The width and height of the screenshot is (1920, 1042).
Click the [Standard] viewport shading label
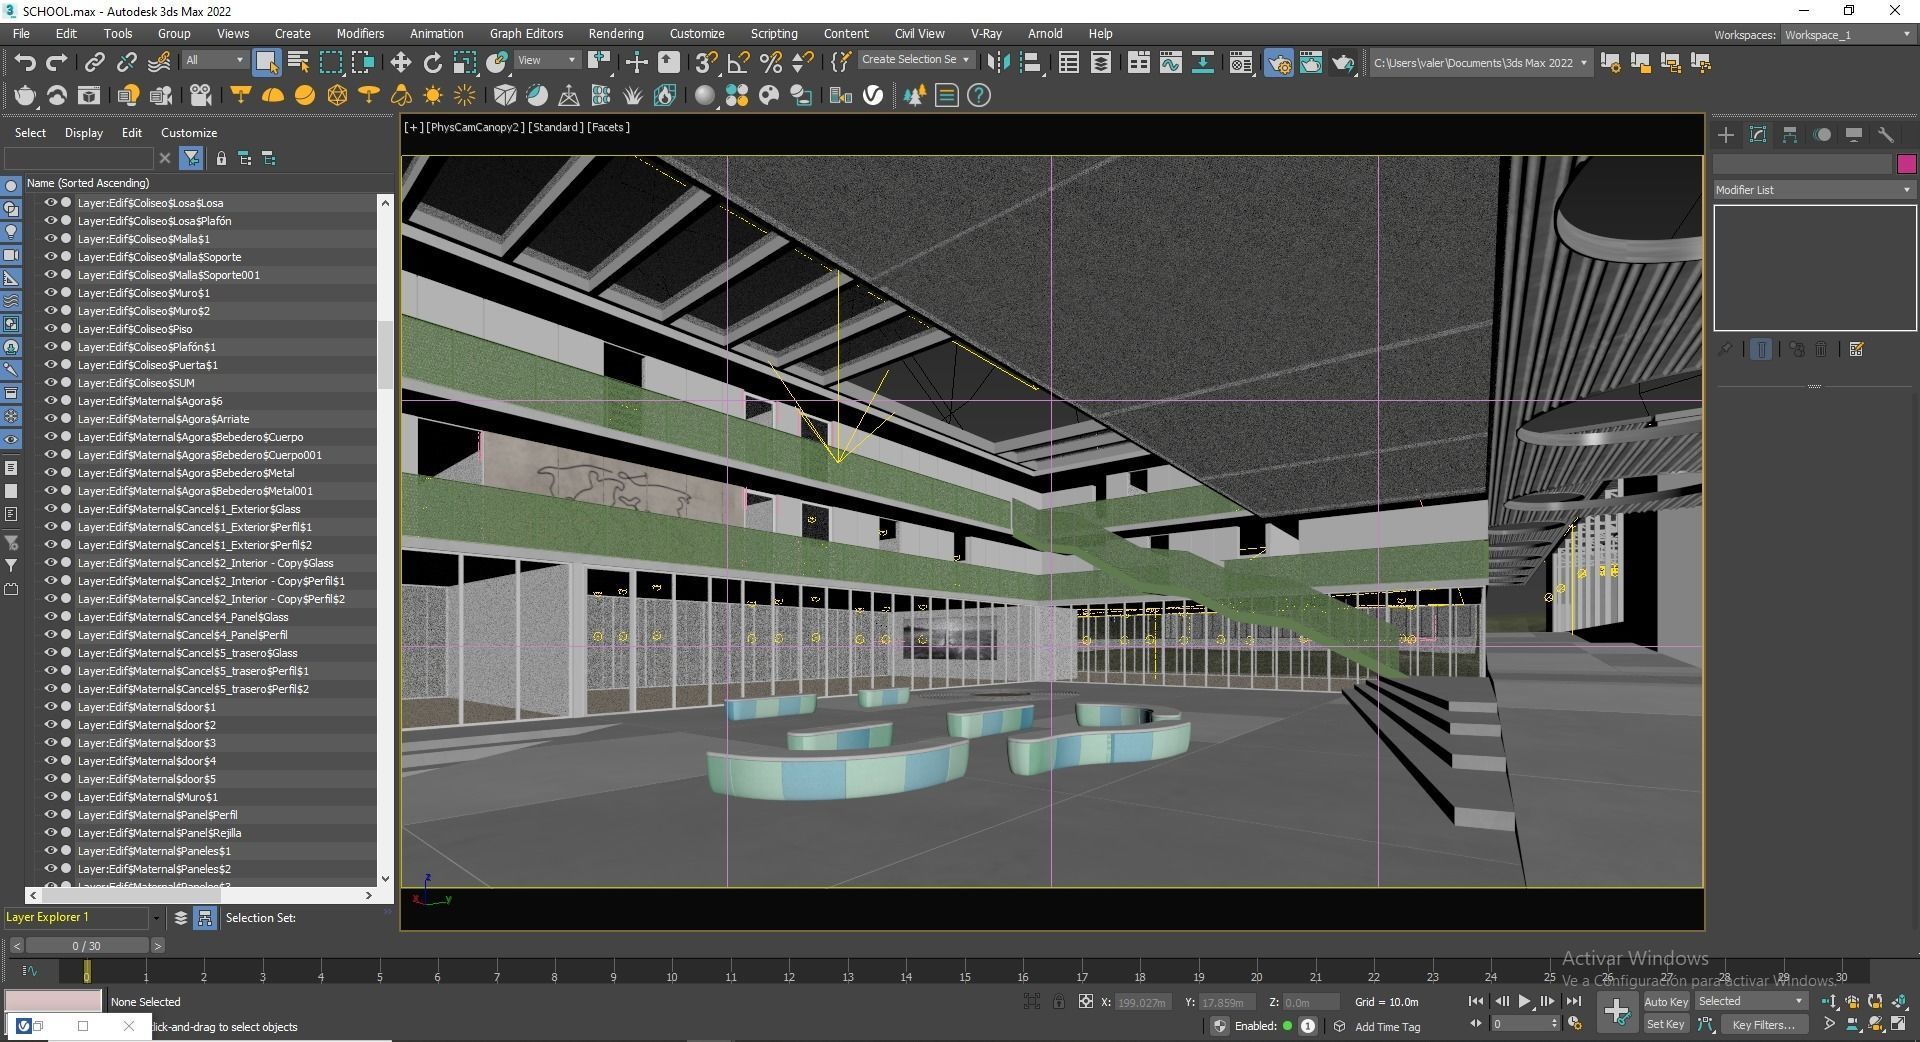[x=556, y=127]
